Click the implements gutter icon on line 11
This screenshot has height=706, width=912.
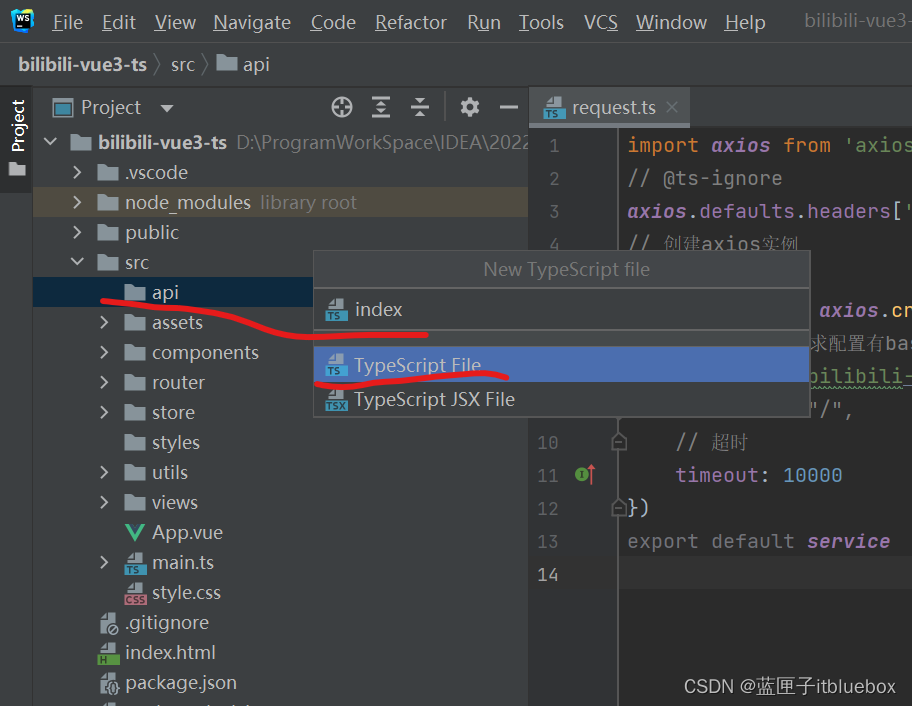585,475
